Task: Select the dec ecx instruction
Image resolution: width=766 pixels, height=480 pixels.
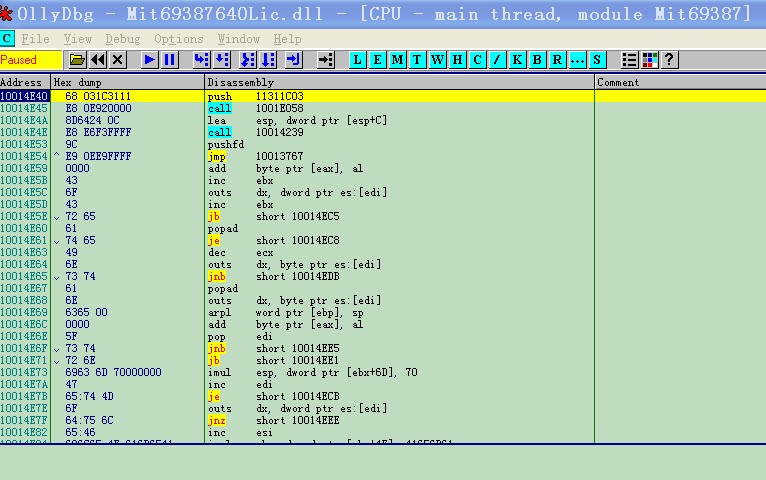Action: click(240, 252)
